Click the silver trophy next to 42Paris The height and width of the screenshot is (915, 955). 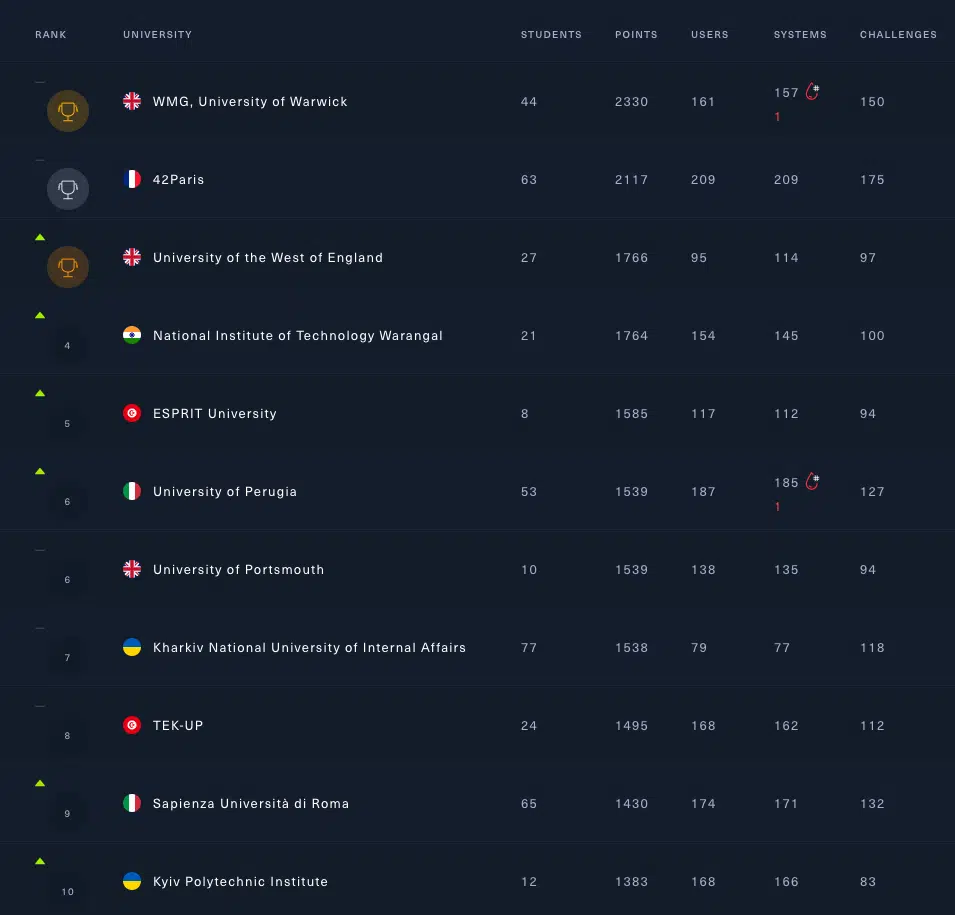[x=68, y=188]
